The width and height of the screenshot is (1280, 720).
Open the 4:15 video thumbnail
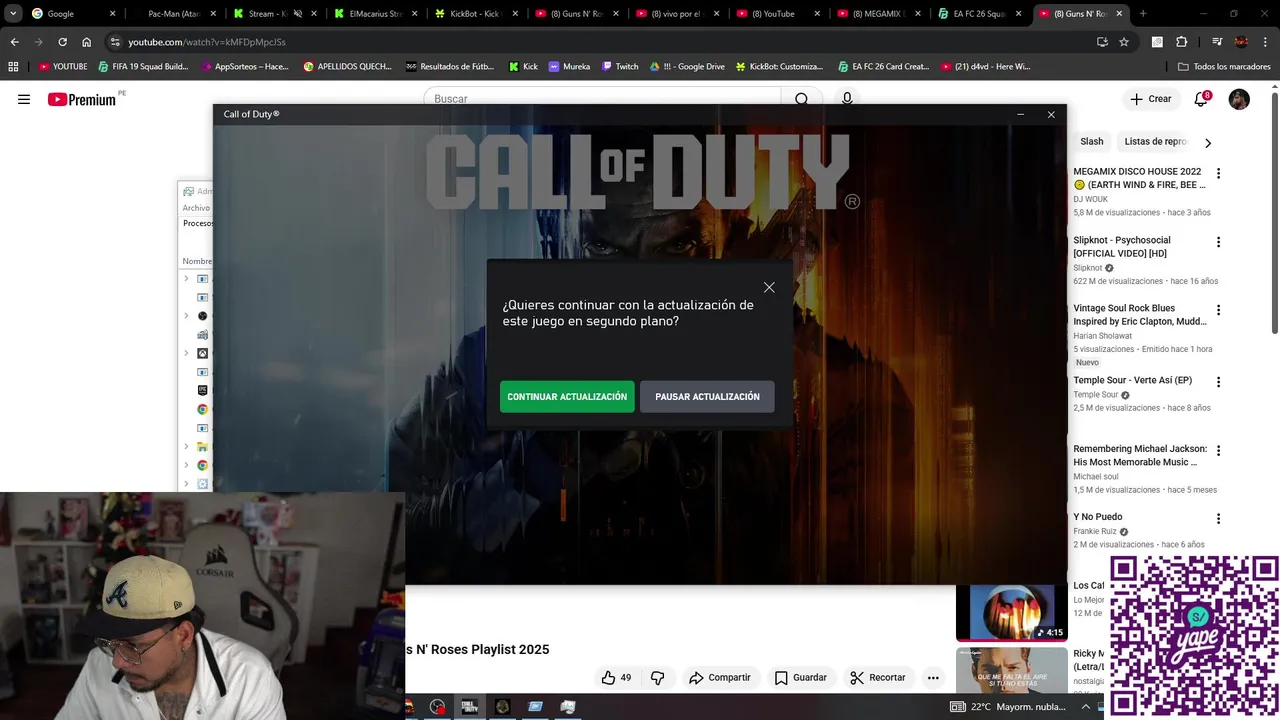click(x=1011, y=612)
